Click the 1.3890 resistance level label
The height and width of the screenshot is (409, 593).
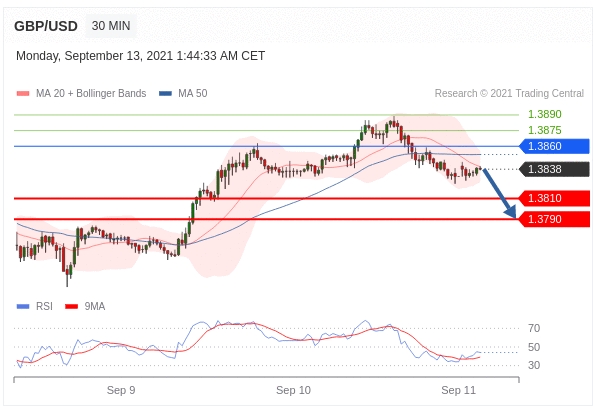click(x=545, y=114)
